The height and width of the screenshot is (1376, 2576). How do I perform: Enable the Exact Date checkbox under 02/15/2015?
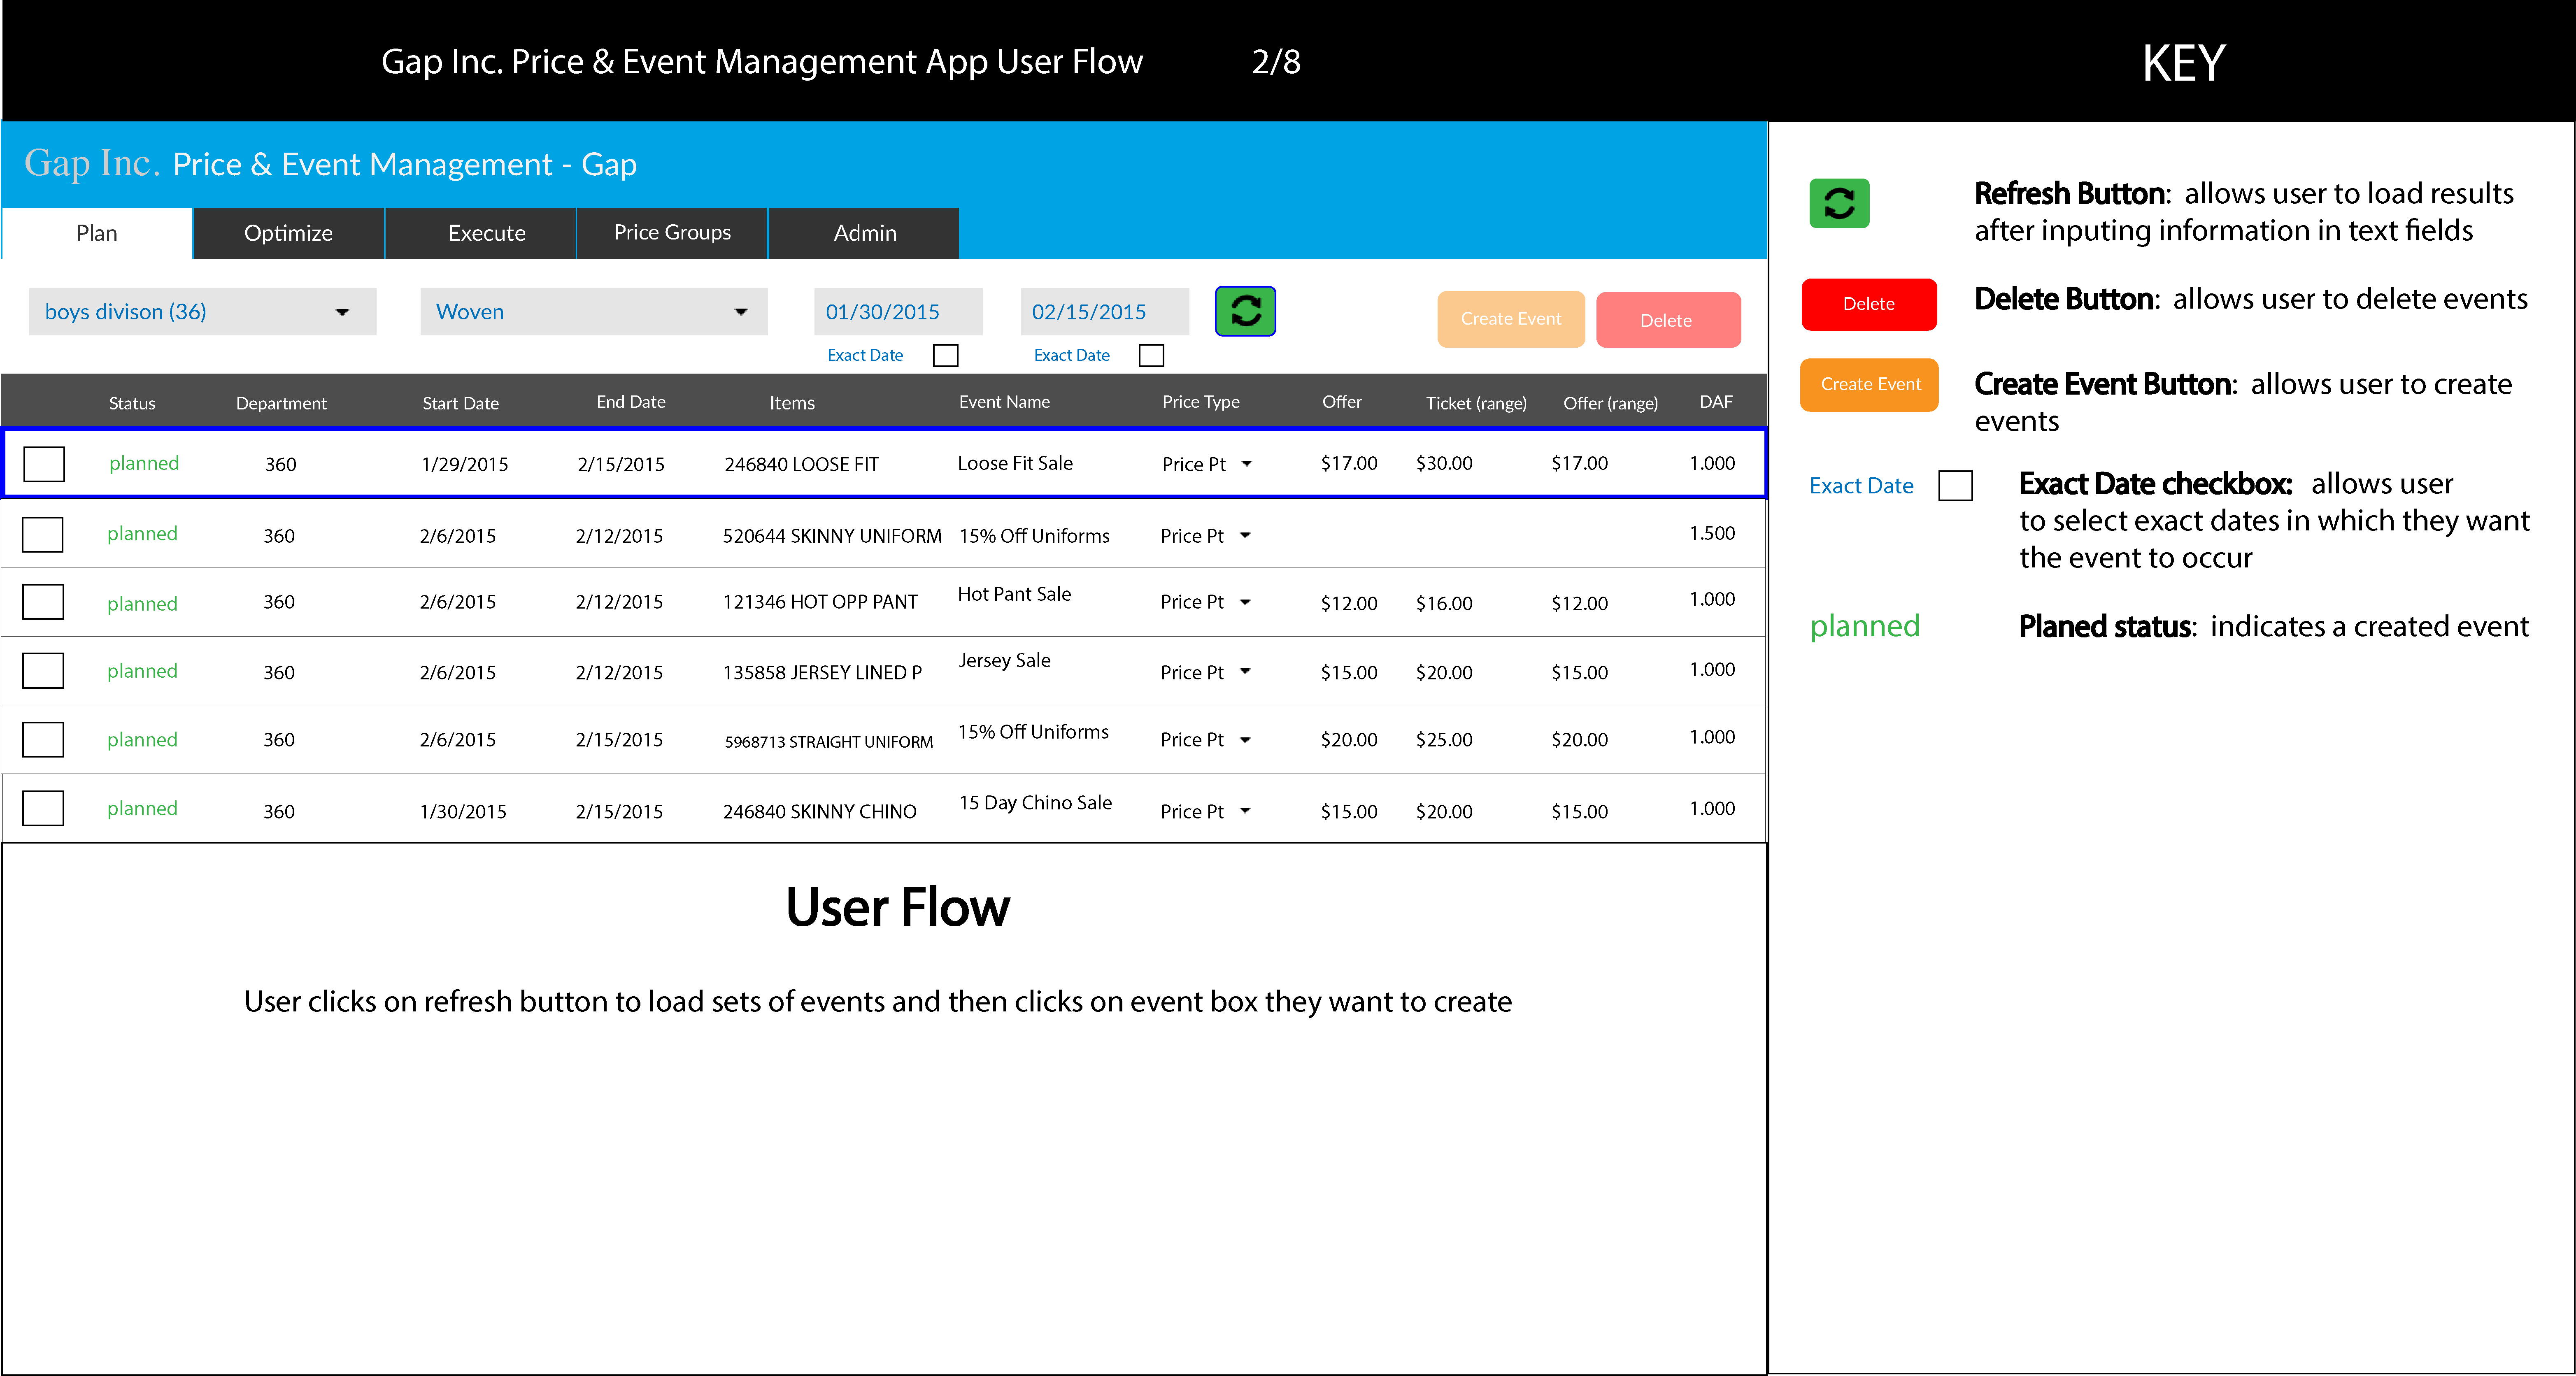[1151, 356]
